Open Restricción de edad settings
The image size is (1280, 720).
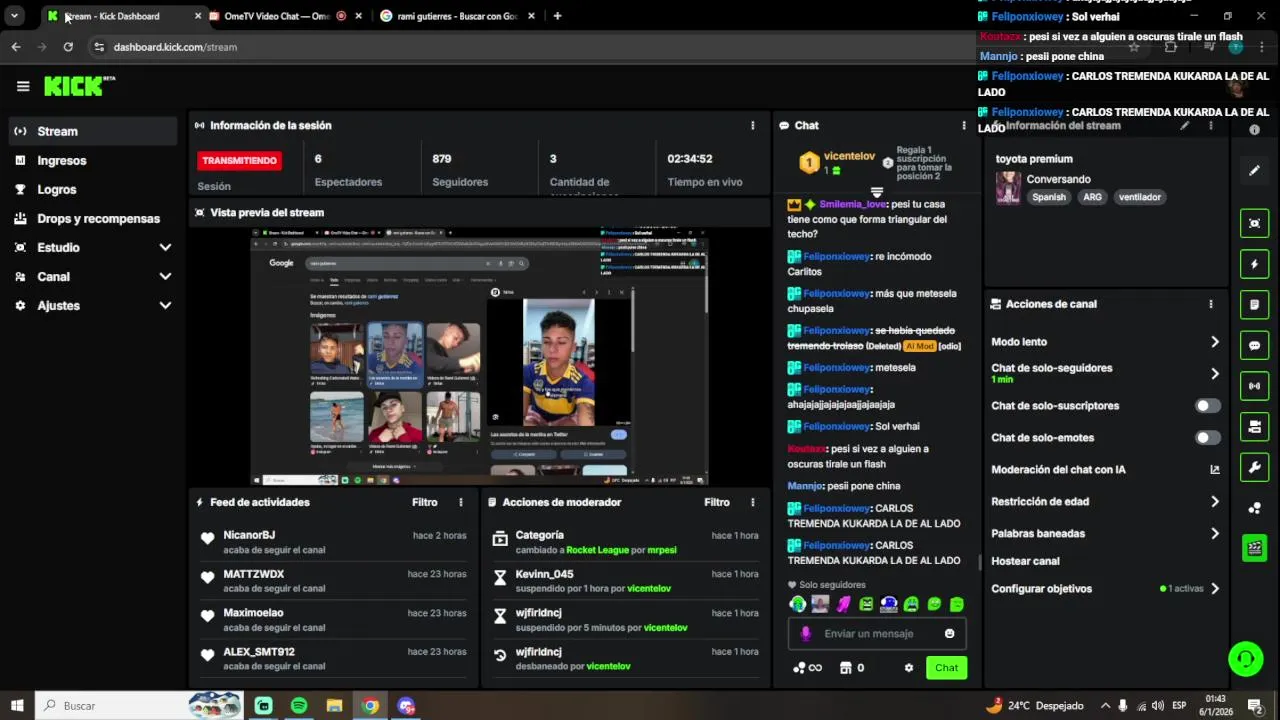(x=1106, y=502)
